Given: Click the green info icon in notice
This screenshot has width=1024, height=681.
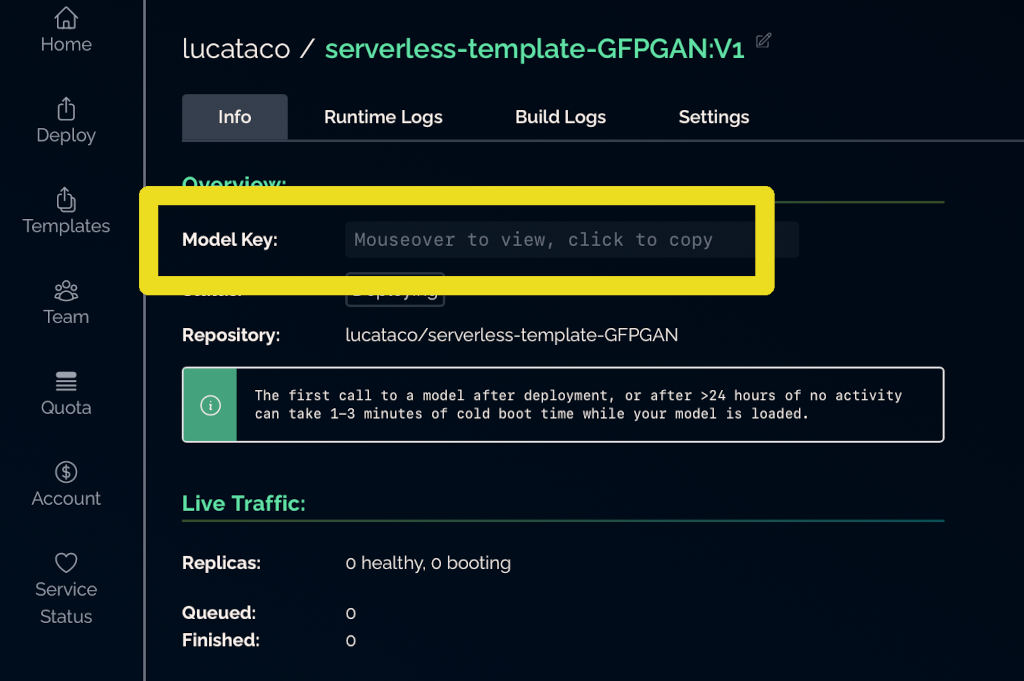Looking at the screenshot, I should 210,405.
